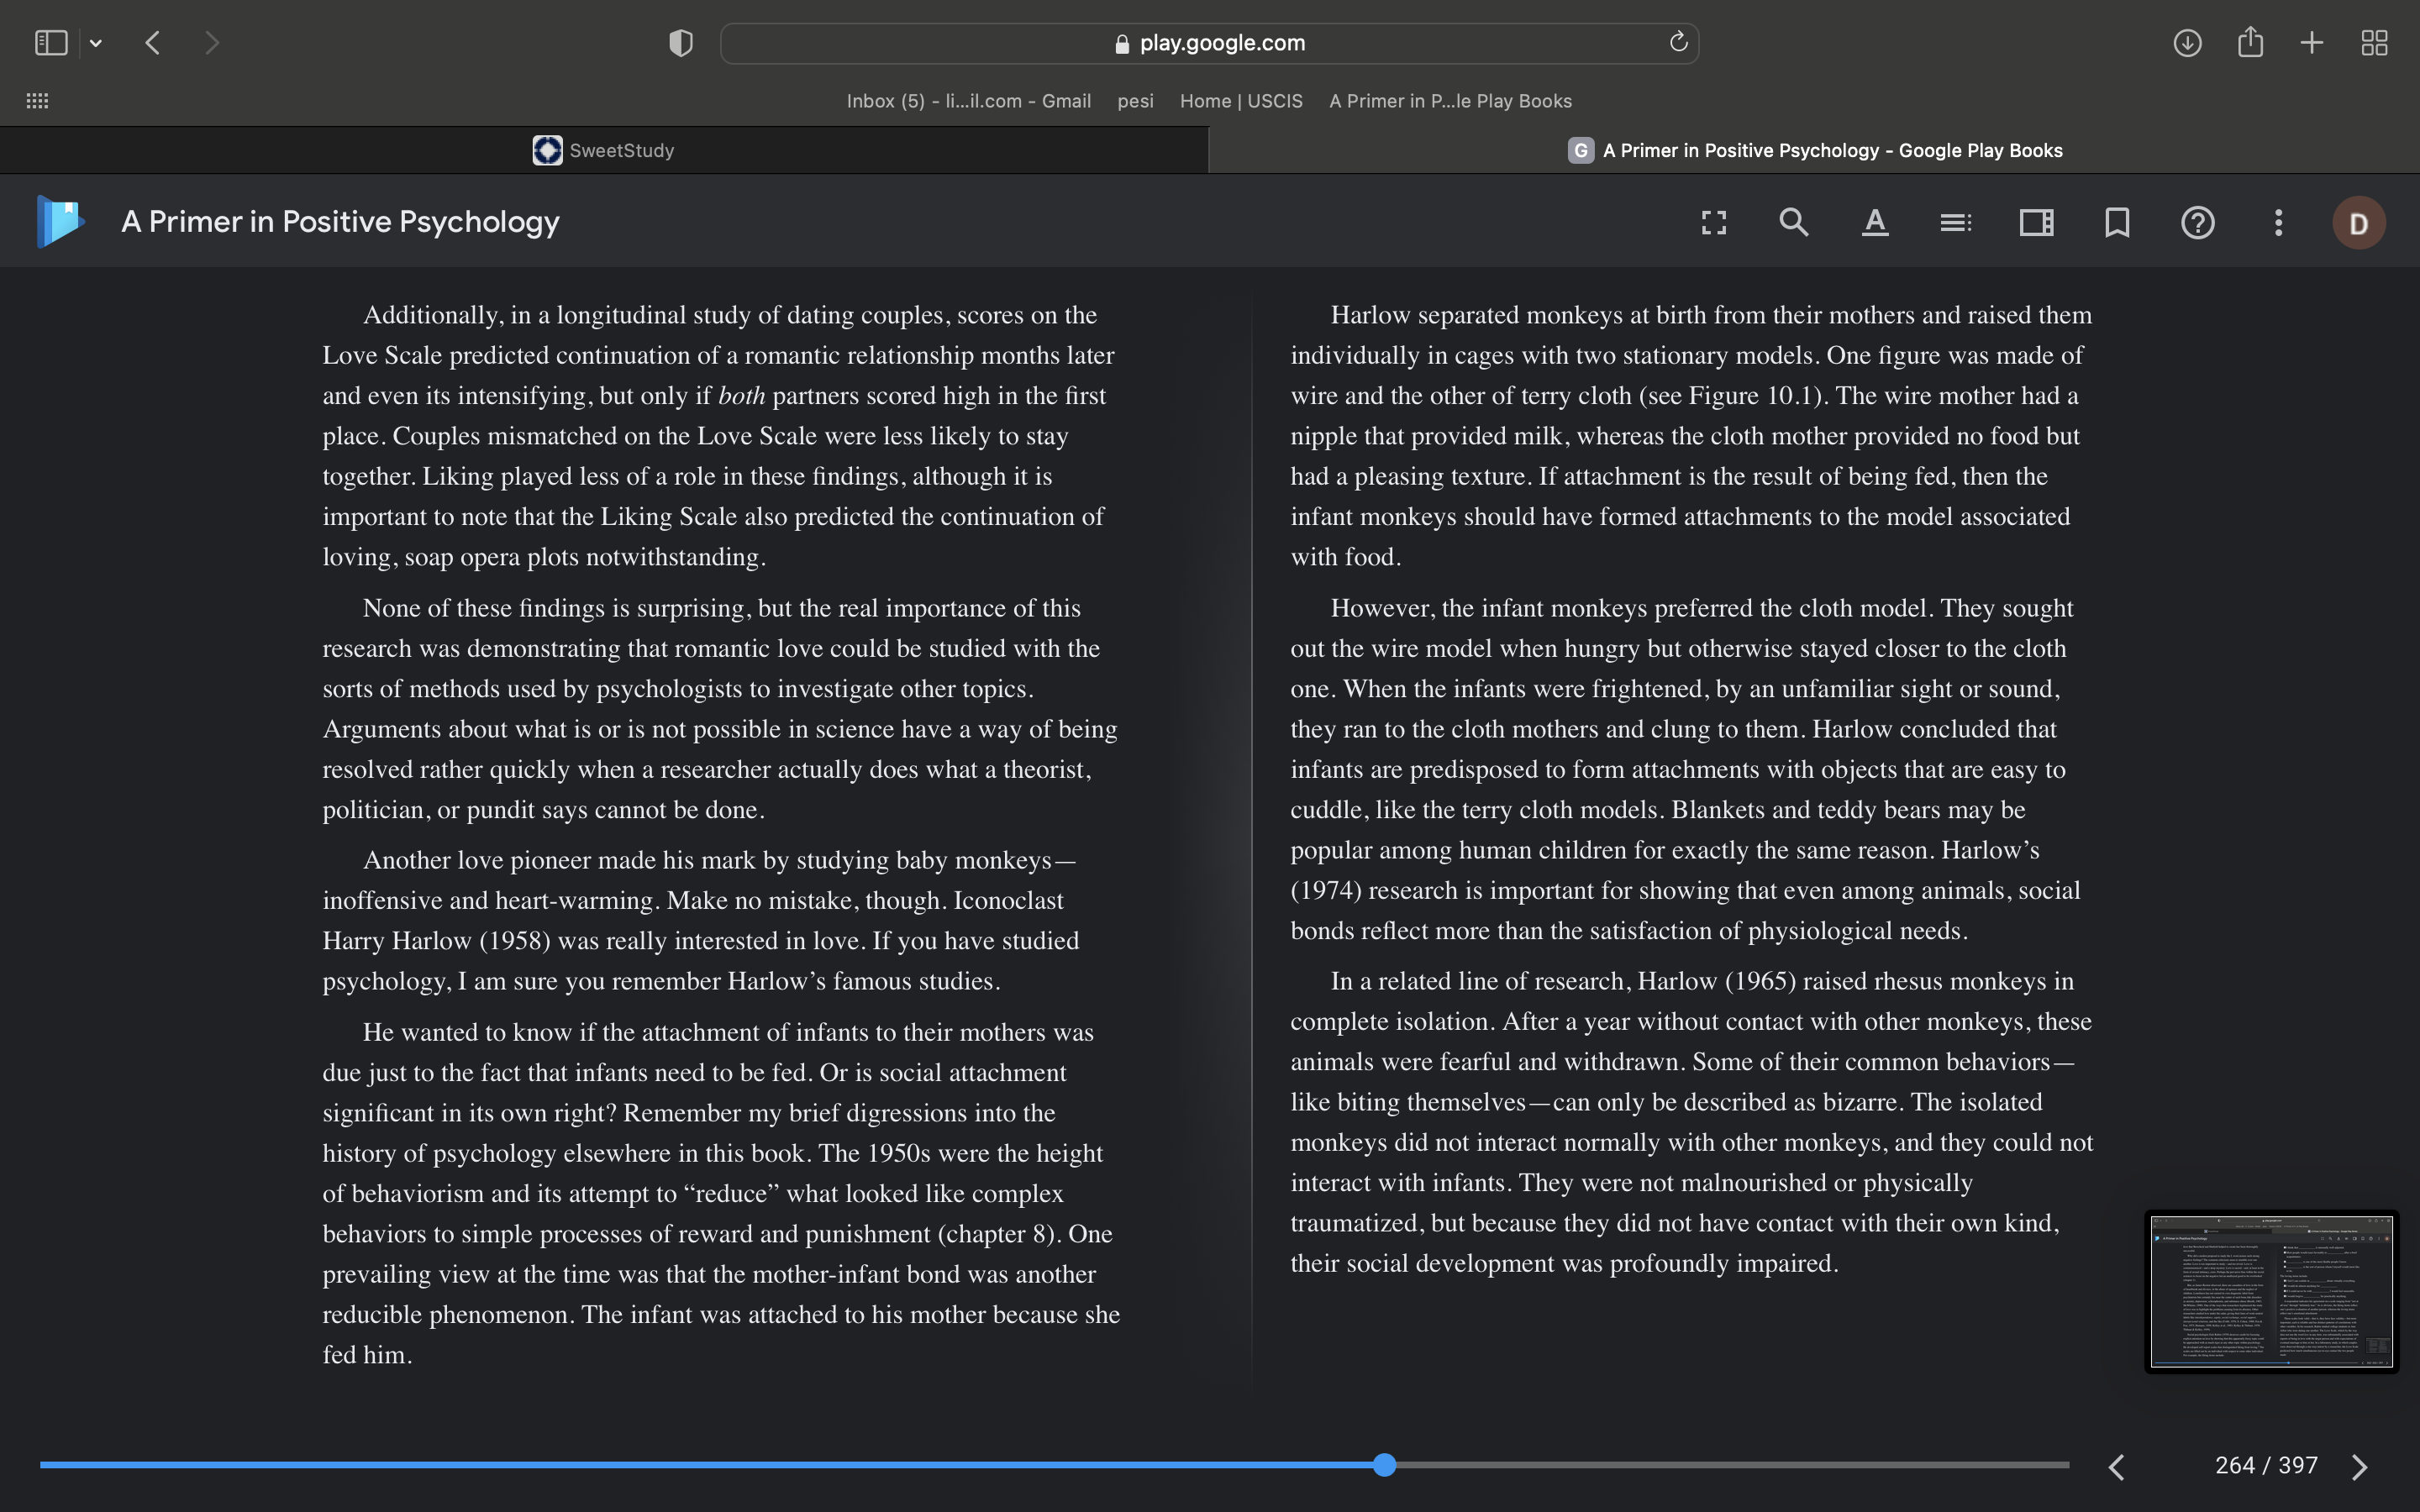Click the reading progress slider handle
Viewport: 2420px width, 1512px height.
pyautogui.click(x=1384, y=1465)
